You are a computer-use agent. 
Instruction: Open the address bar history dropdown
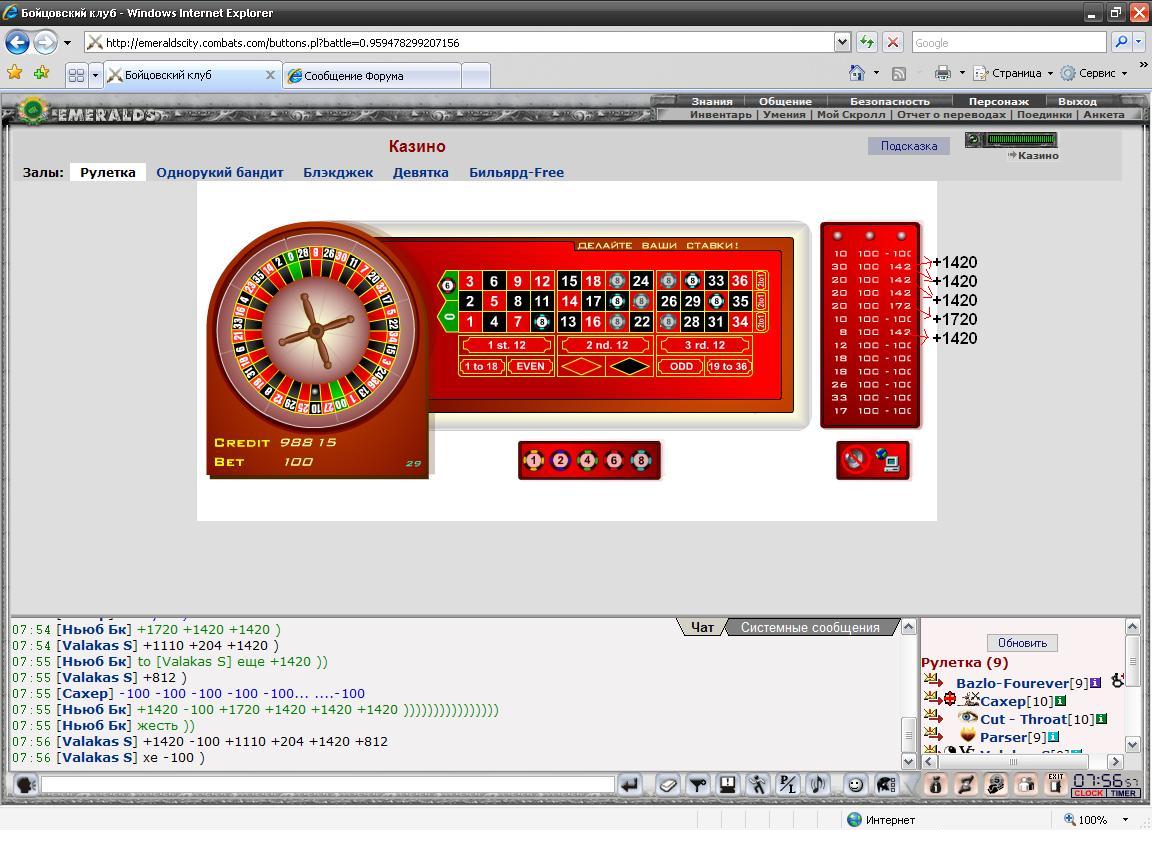pos(842,42)
